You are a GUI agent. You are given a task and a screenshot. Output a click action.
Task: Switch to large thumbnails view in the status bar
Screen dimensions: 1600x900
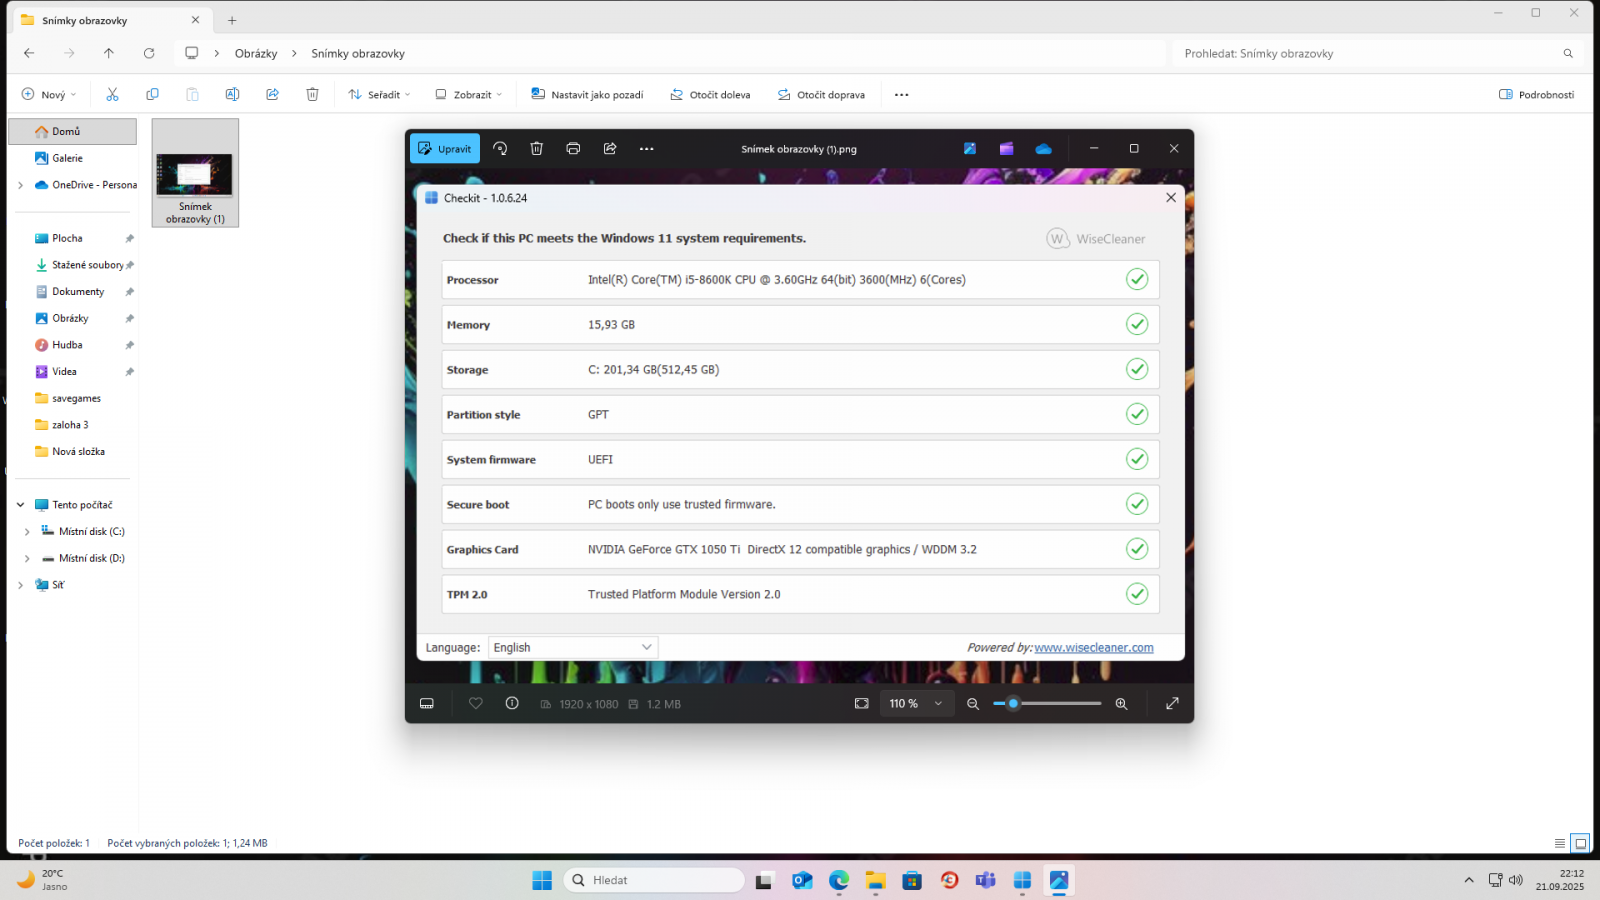point(1581,843)
